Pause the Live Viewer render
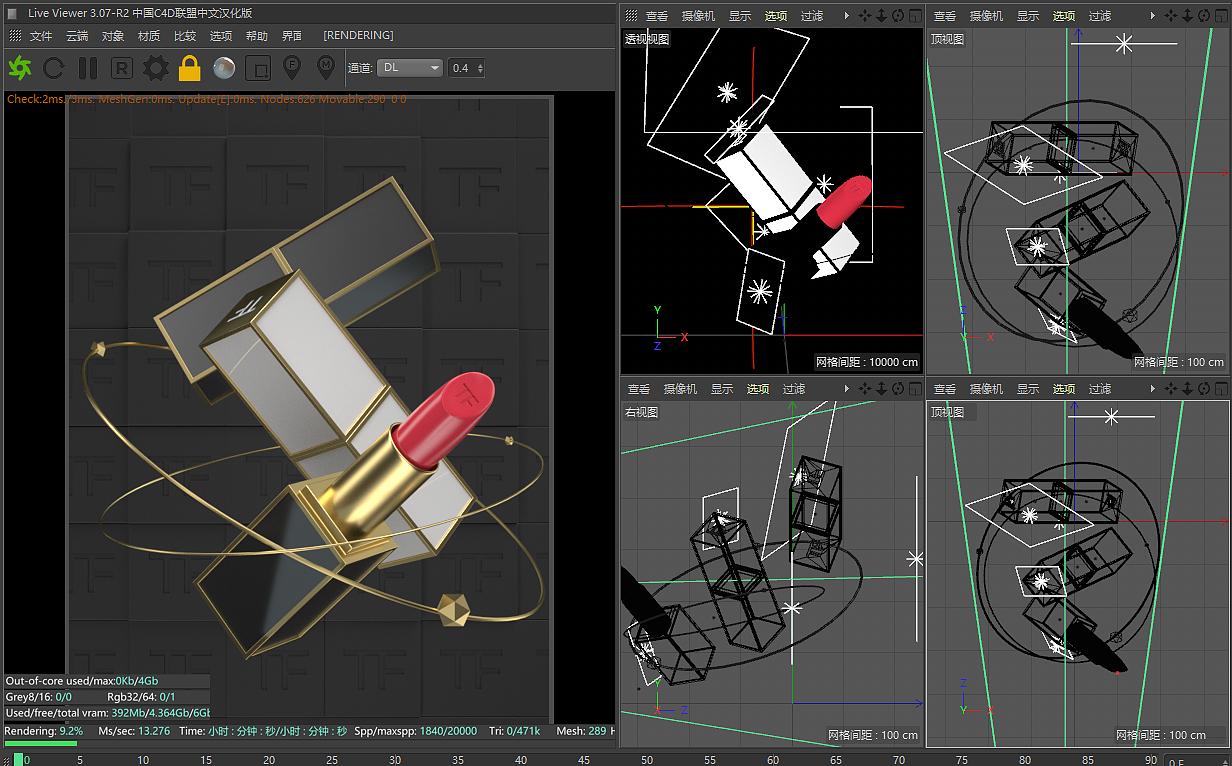 click(x=88, y=68)
